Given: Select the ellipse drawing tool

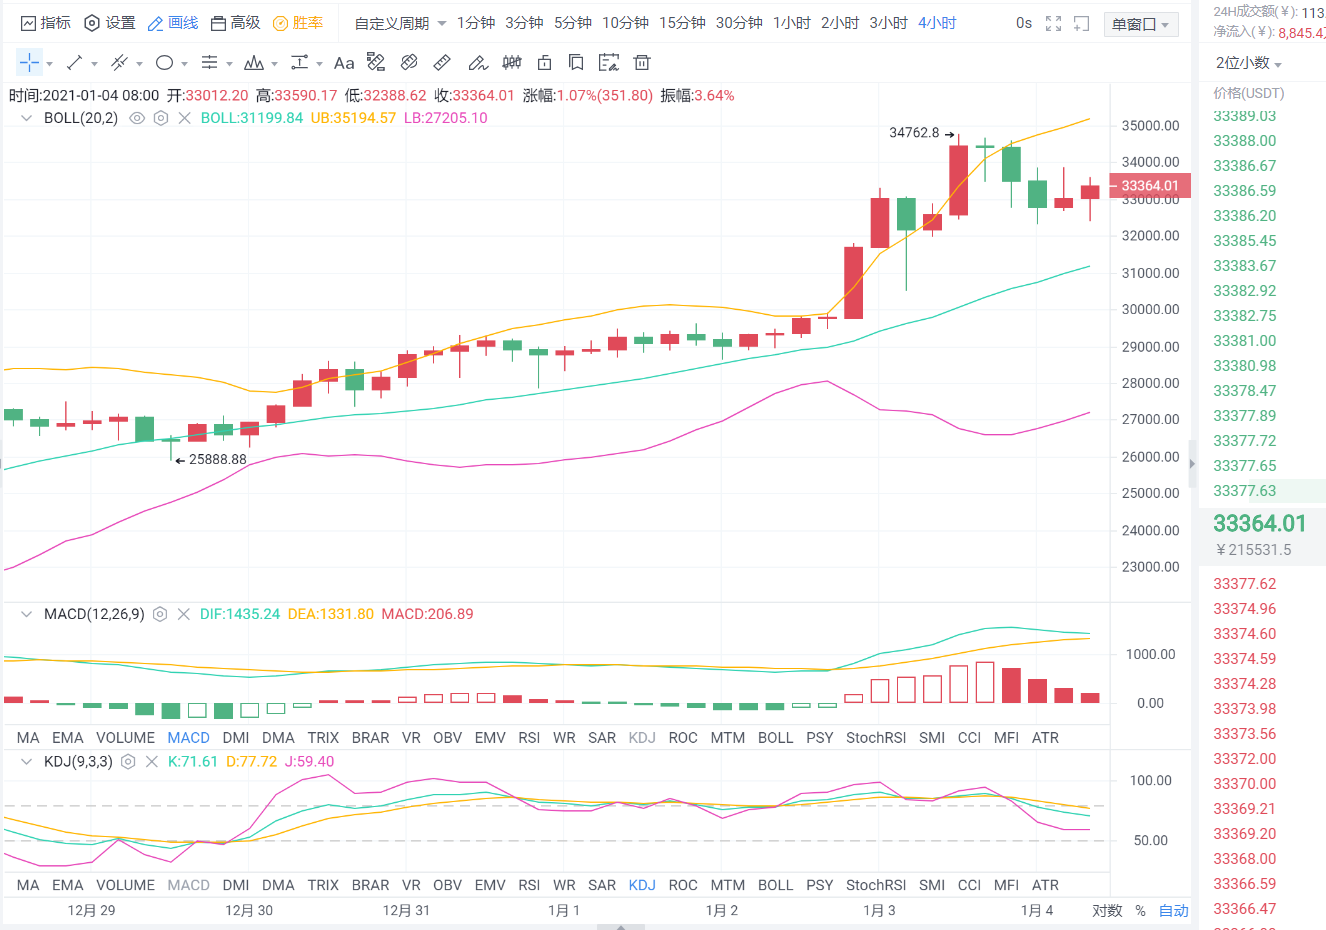Looking at the screenshot, I should [x=162, y=62].
